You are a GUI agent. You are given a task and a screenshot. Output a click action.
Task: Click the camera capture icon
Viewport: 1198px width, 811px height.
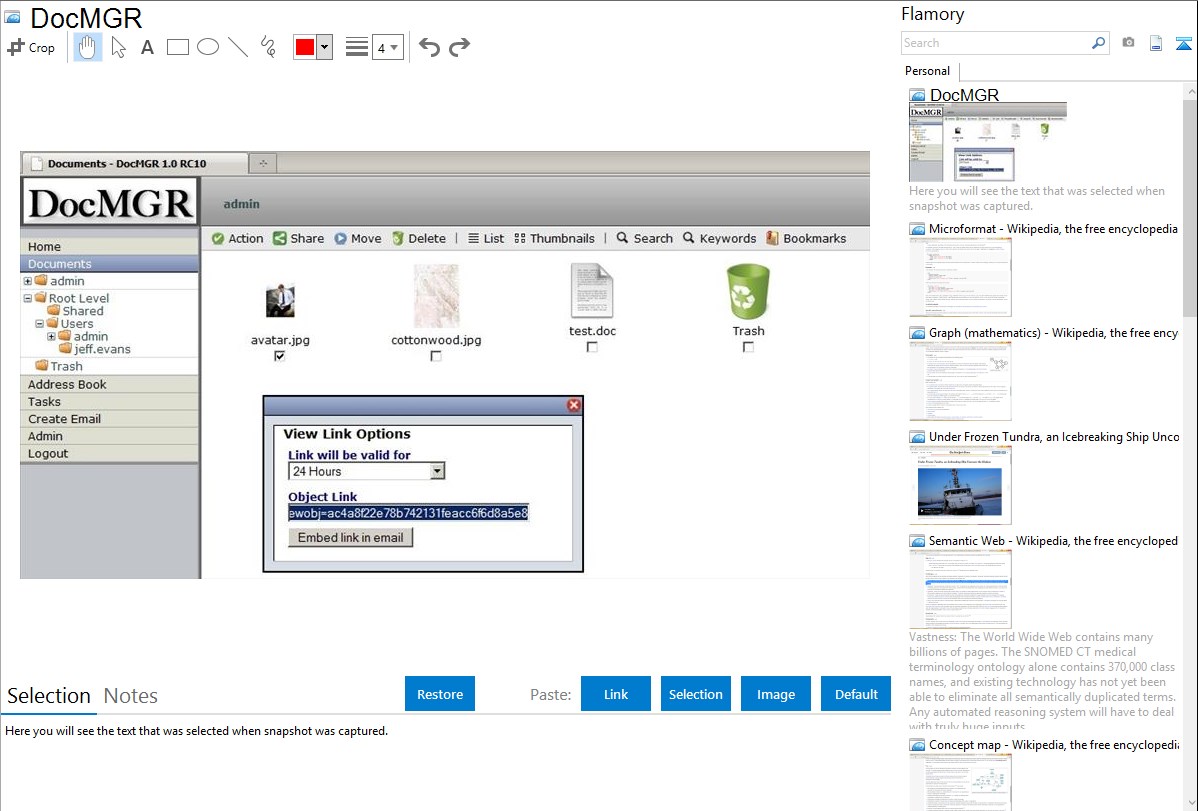pos(1128,43)
